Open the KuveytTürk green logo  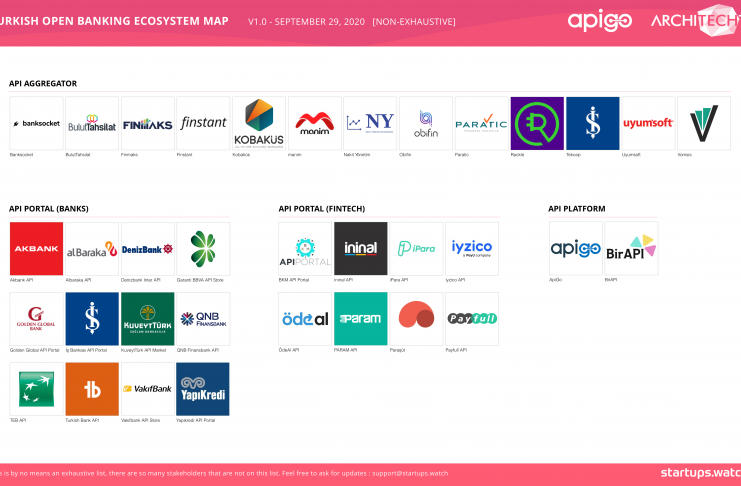point(148,319)
